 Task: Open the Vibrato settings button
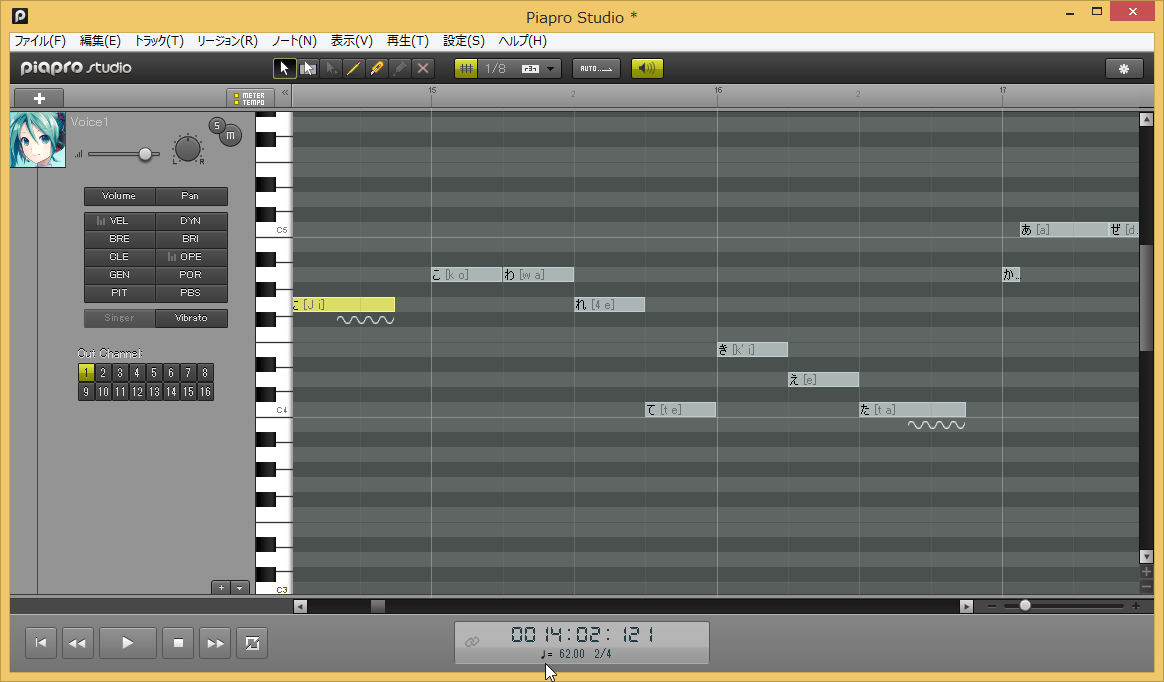tap(191, 318)
